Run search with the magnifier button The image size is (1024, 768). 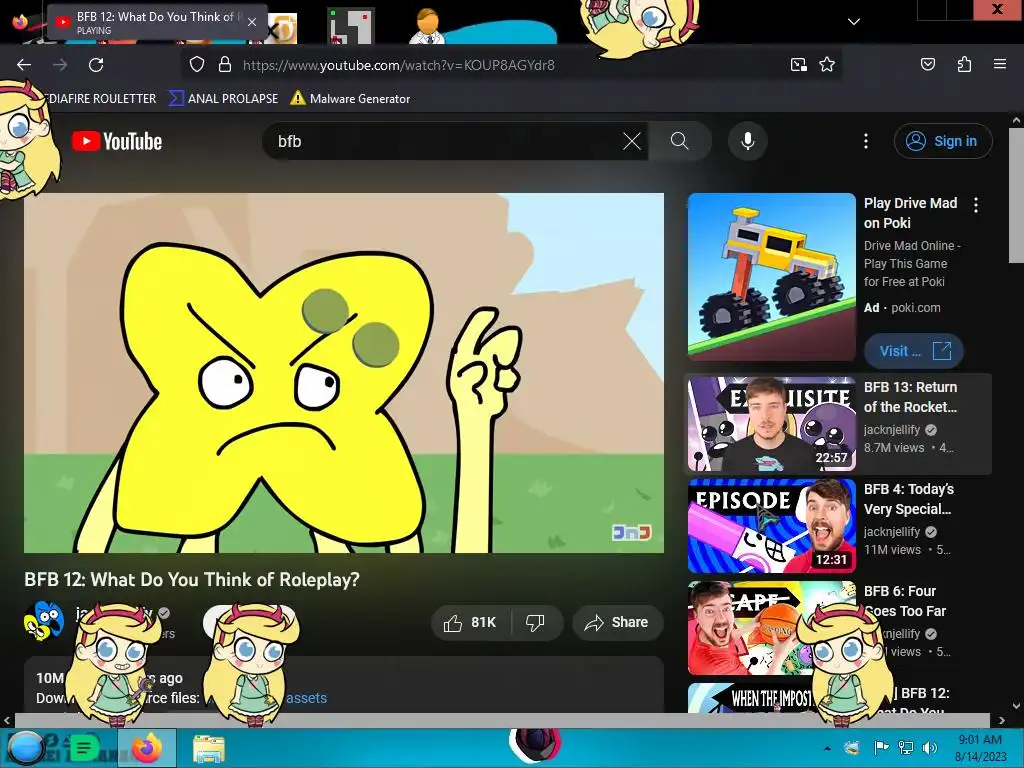tap(679, 141)
